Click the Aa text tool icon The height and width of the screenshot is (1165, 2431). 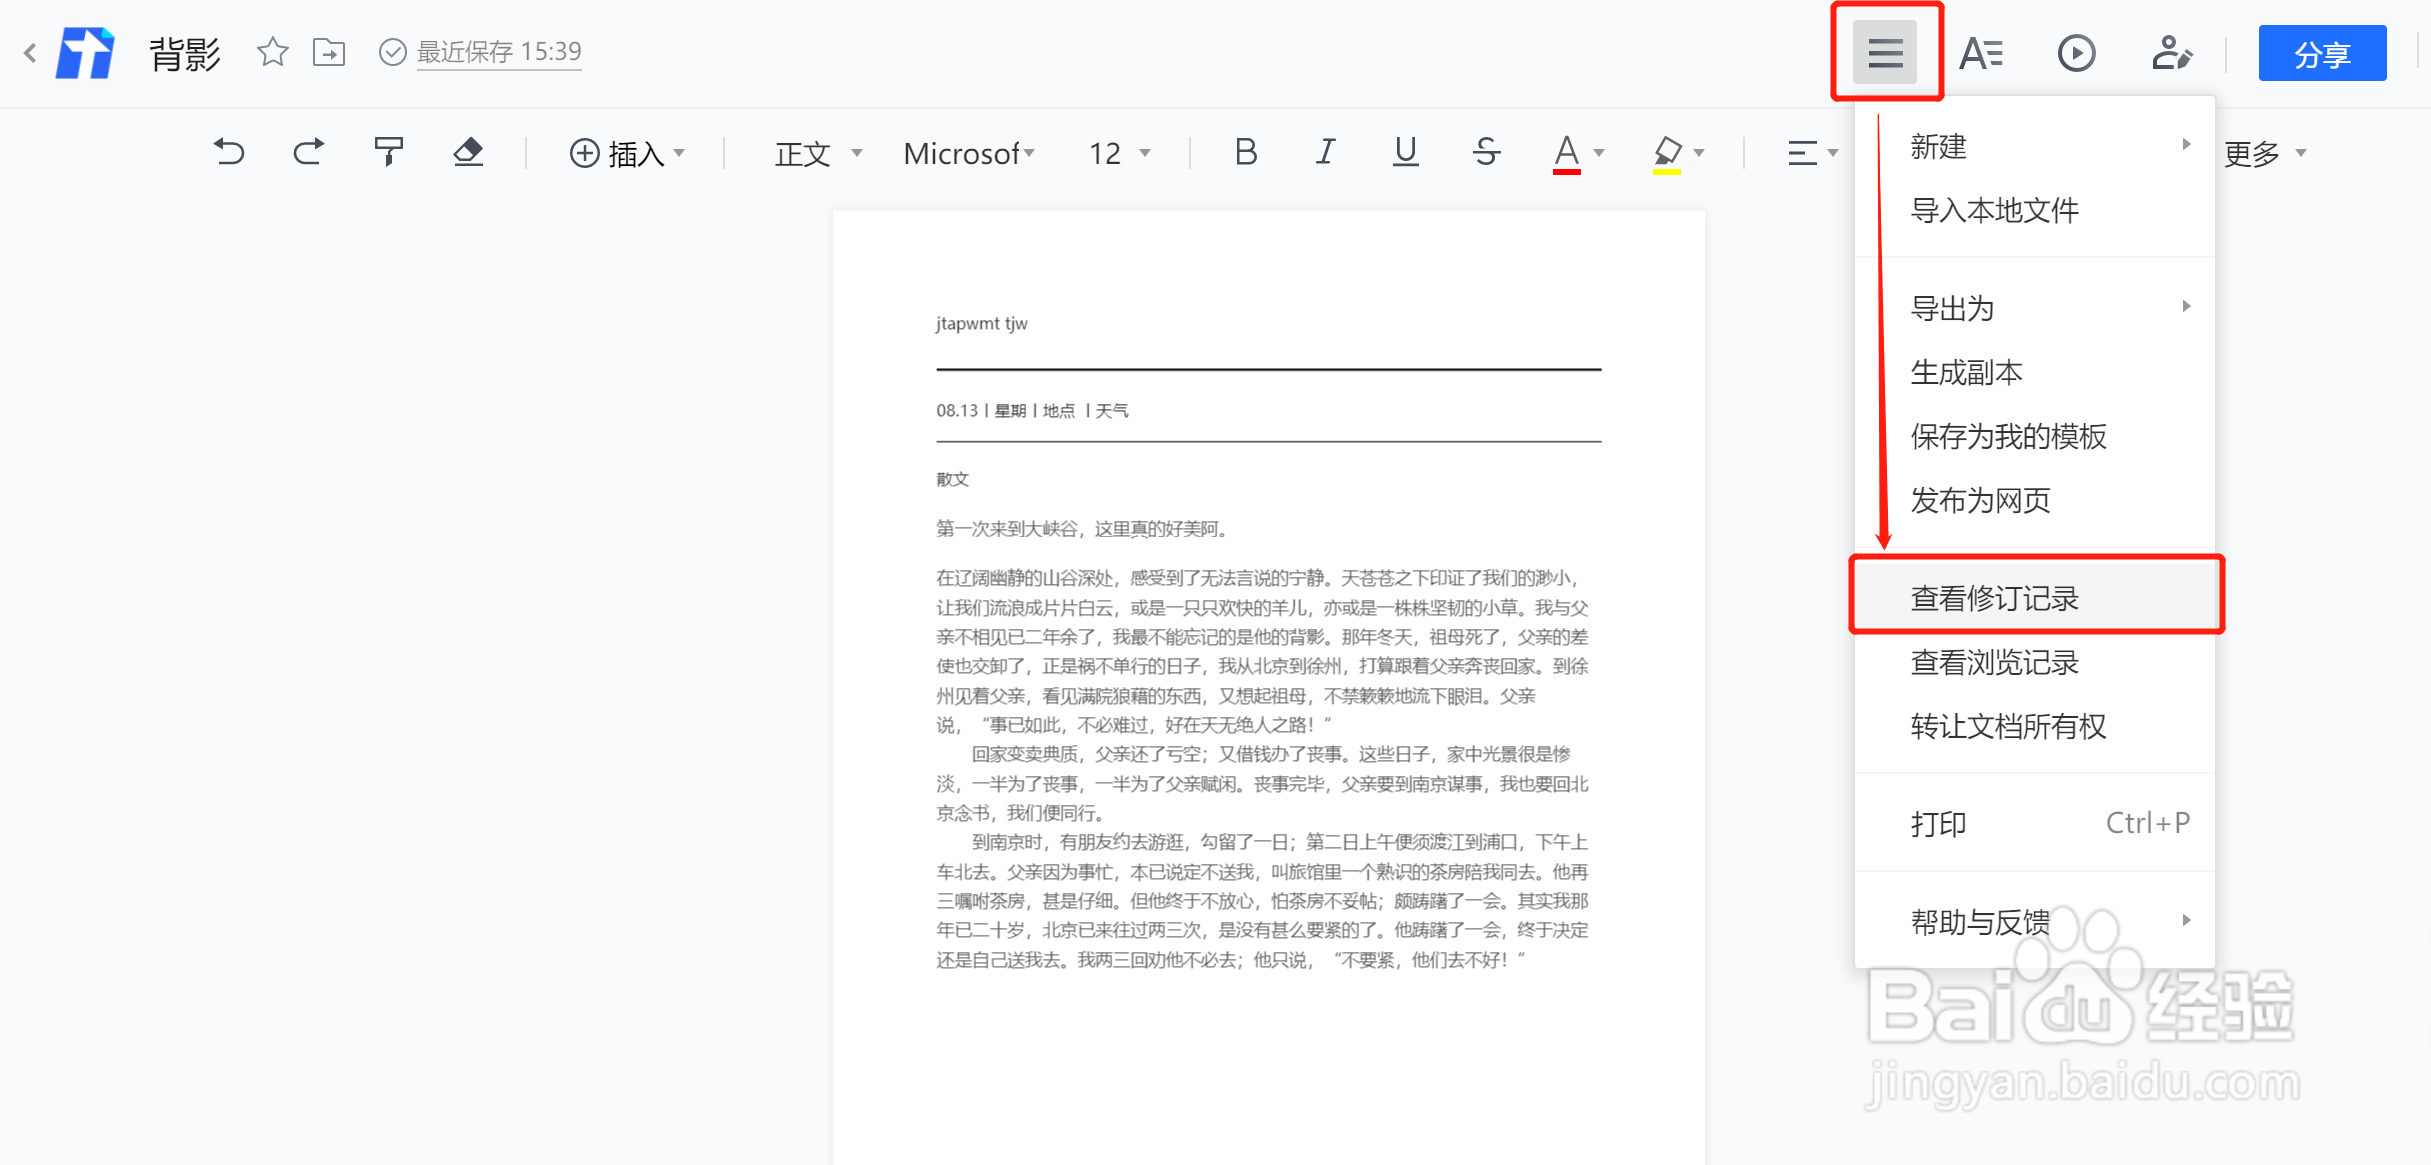tap(1982, 52)
